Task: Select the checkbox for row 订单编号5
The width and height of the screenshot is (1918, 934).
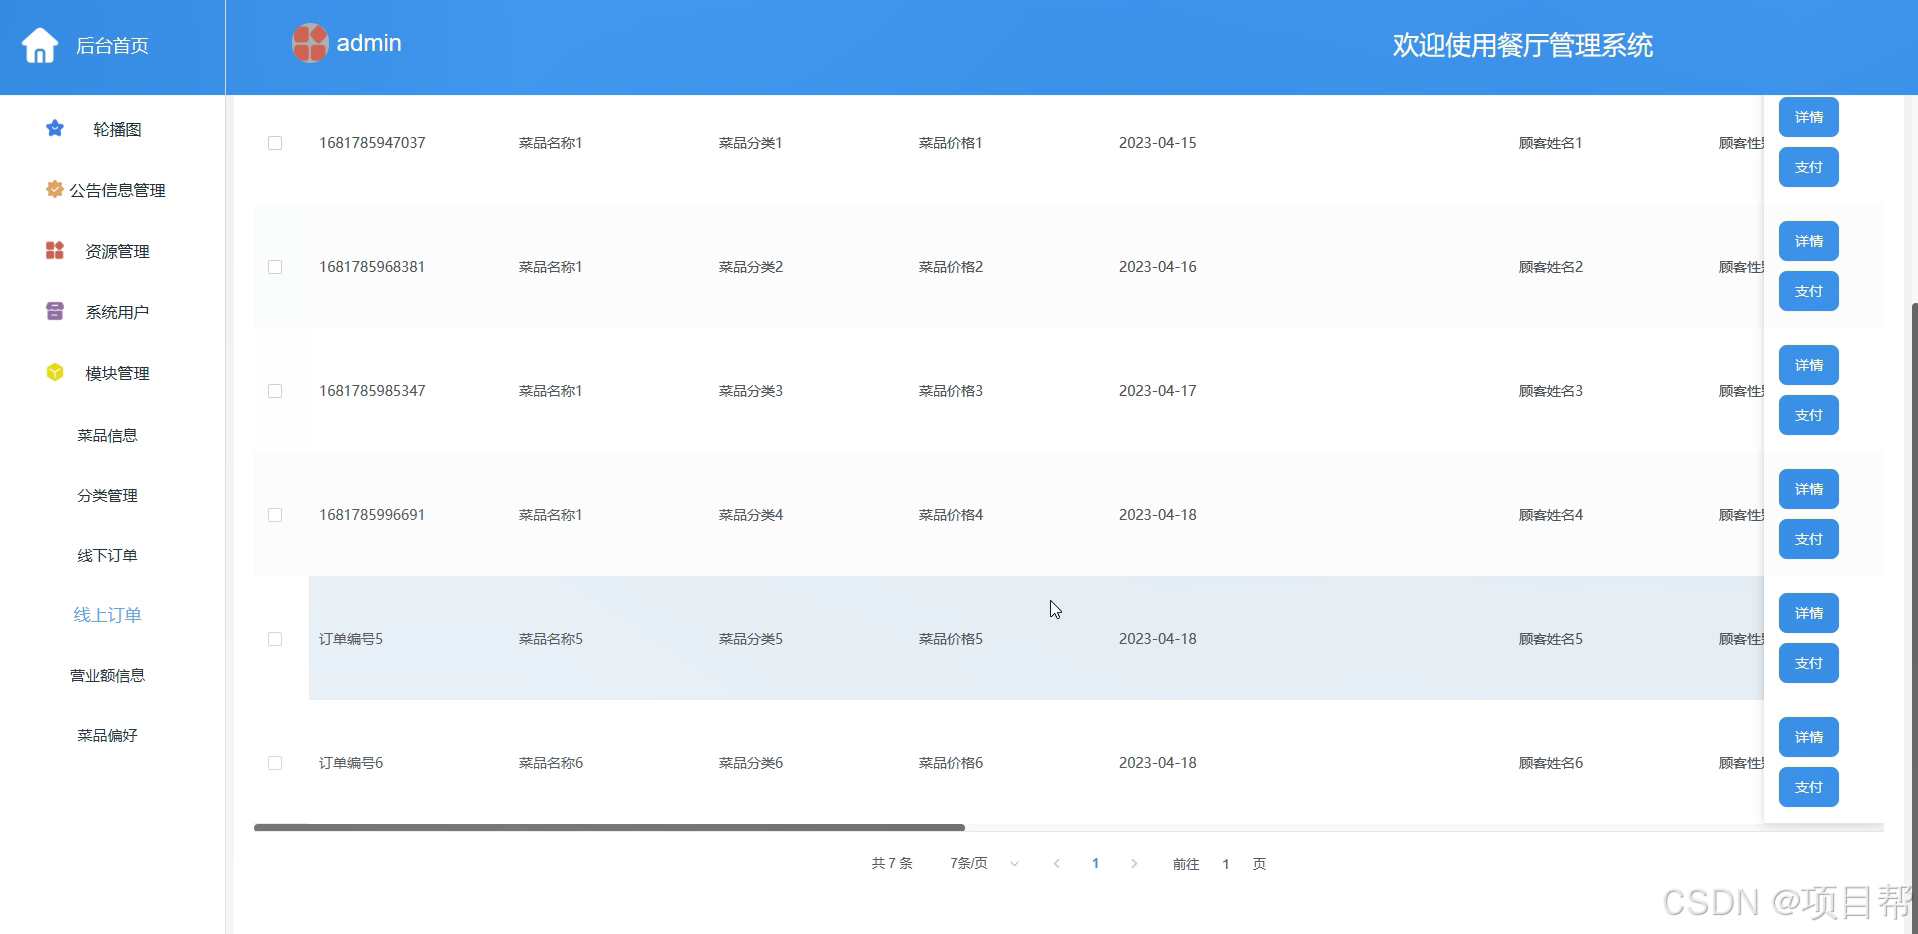Action: pos(275,639)
